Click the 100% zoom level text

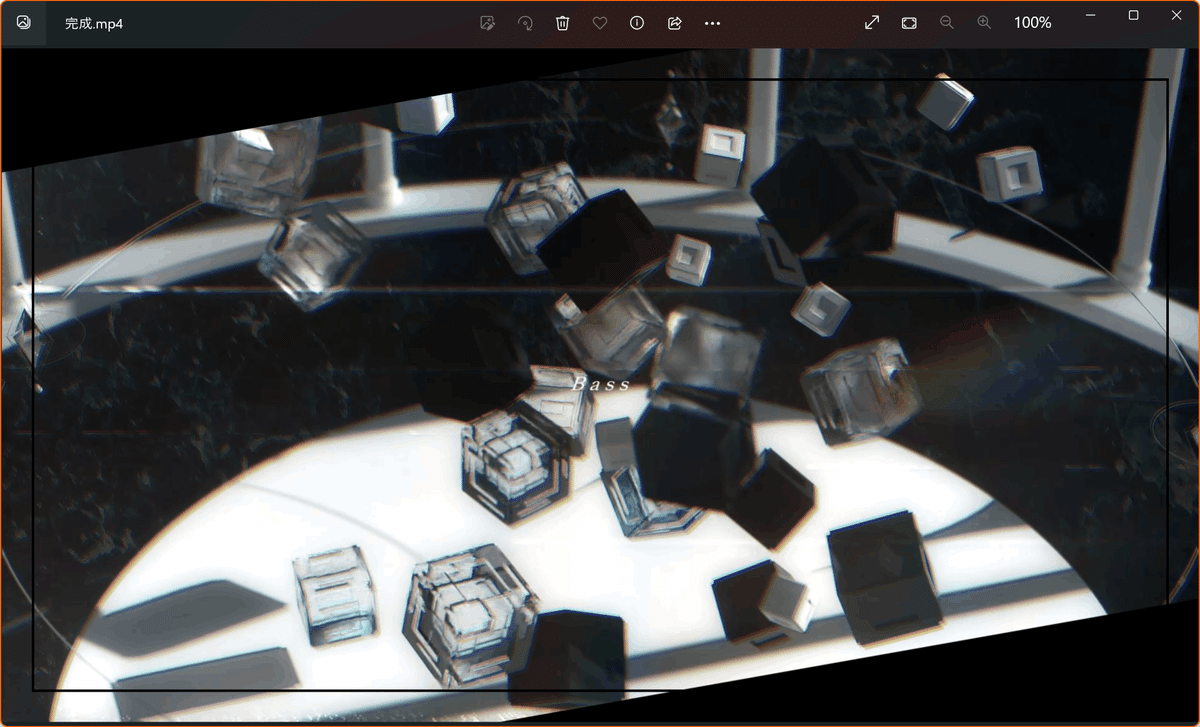1033,22
